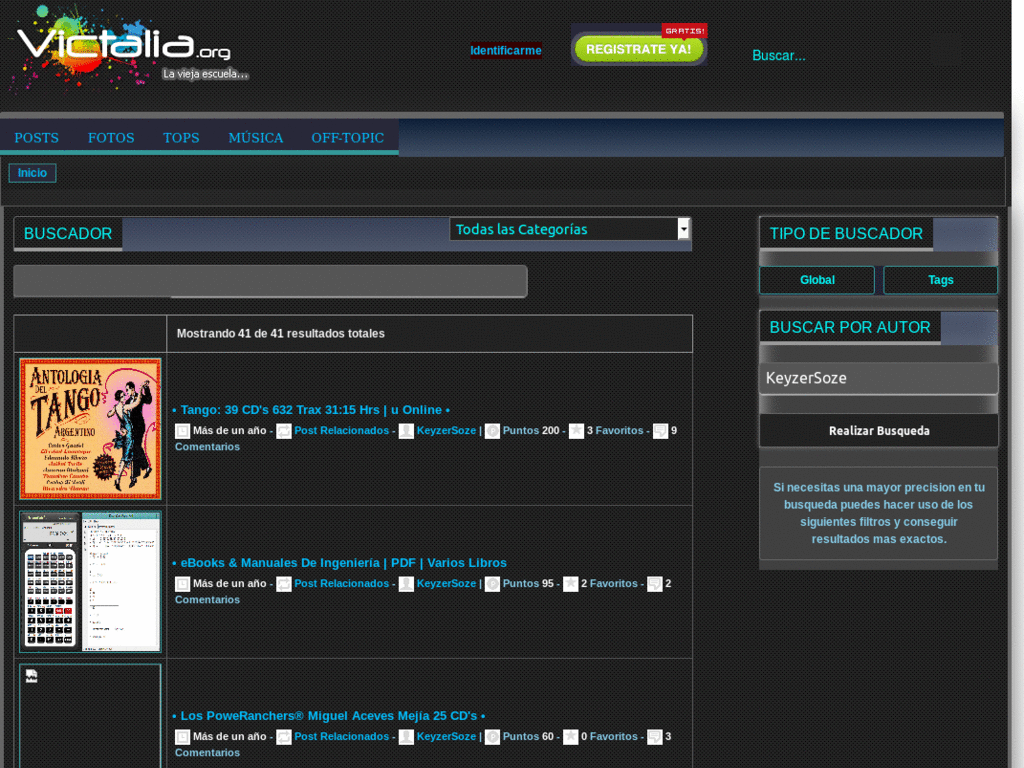Open the TOPS tab
The width and height of the screenshot is (1024, 768).
pos(181,138)
